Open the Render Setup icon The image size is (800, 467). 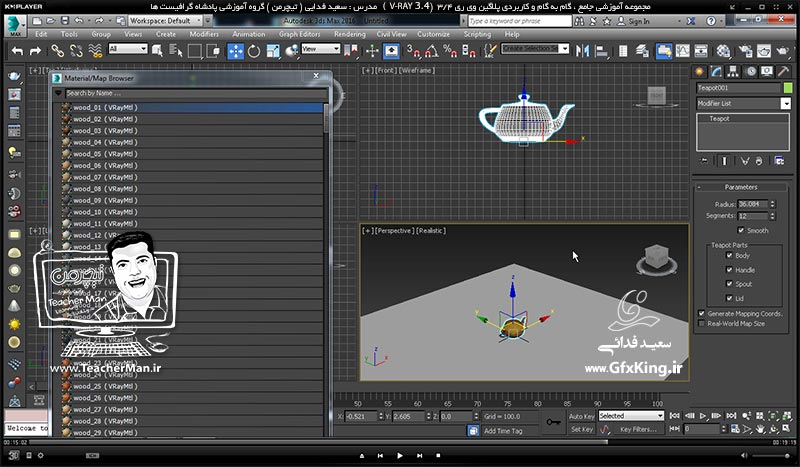pyautogui.click(x=745, y=51)
